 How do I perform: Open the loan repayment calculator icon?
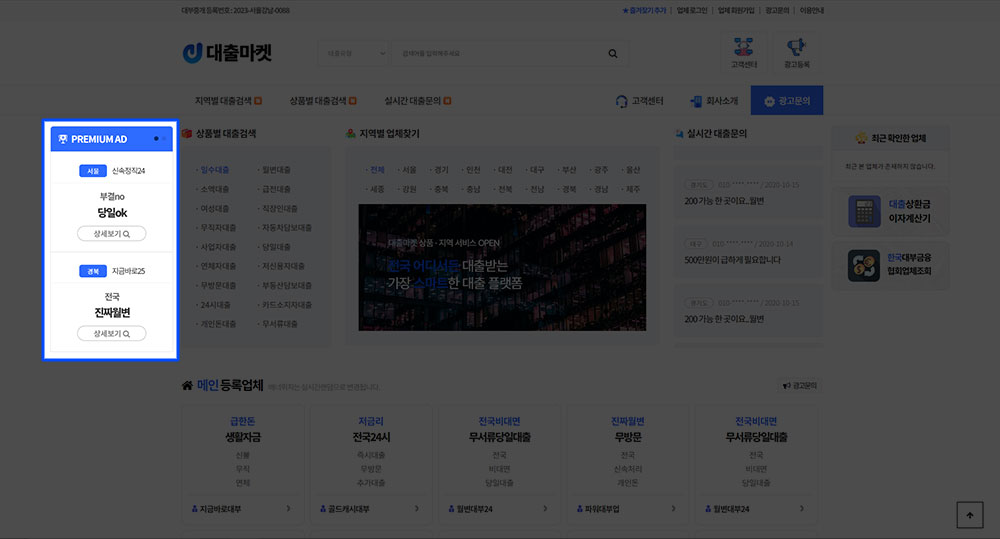(x=863, y=211)
